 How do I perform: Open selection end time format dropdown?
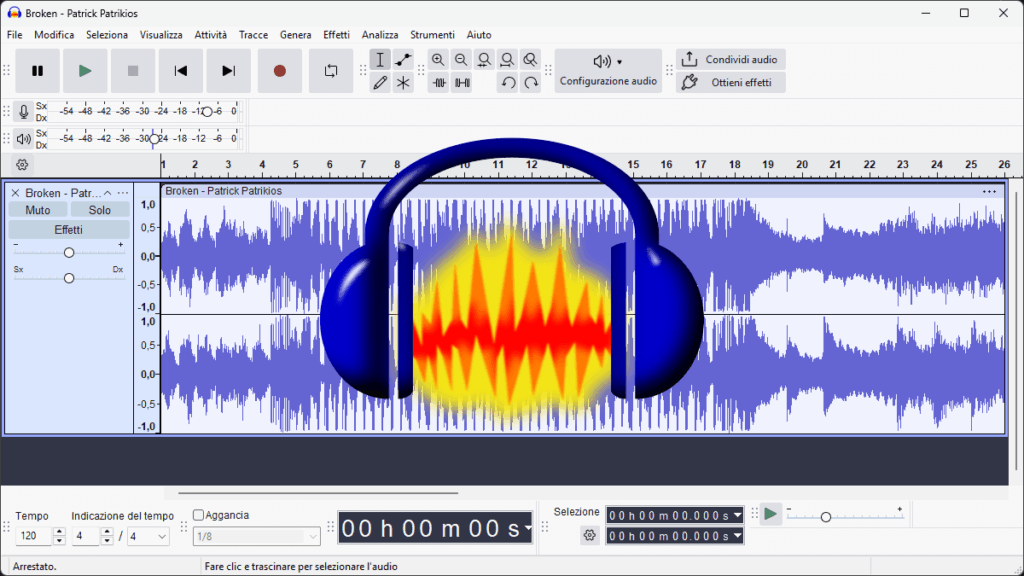pyautogui.click(x=737, y=536)
